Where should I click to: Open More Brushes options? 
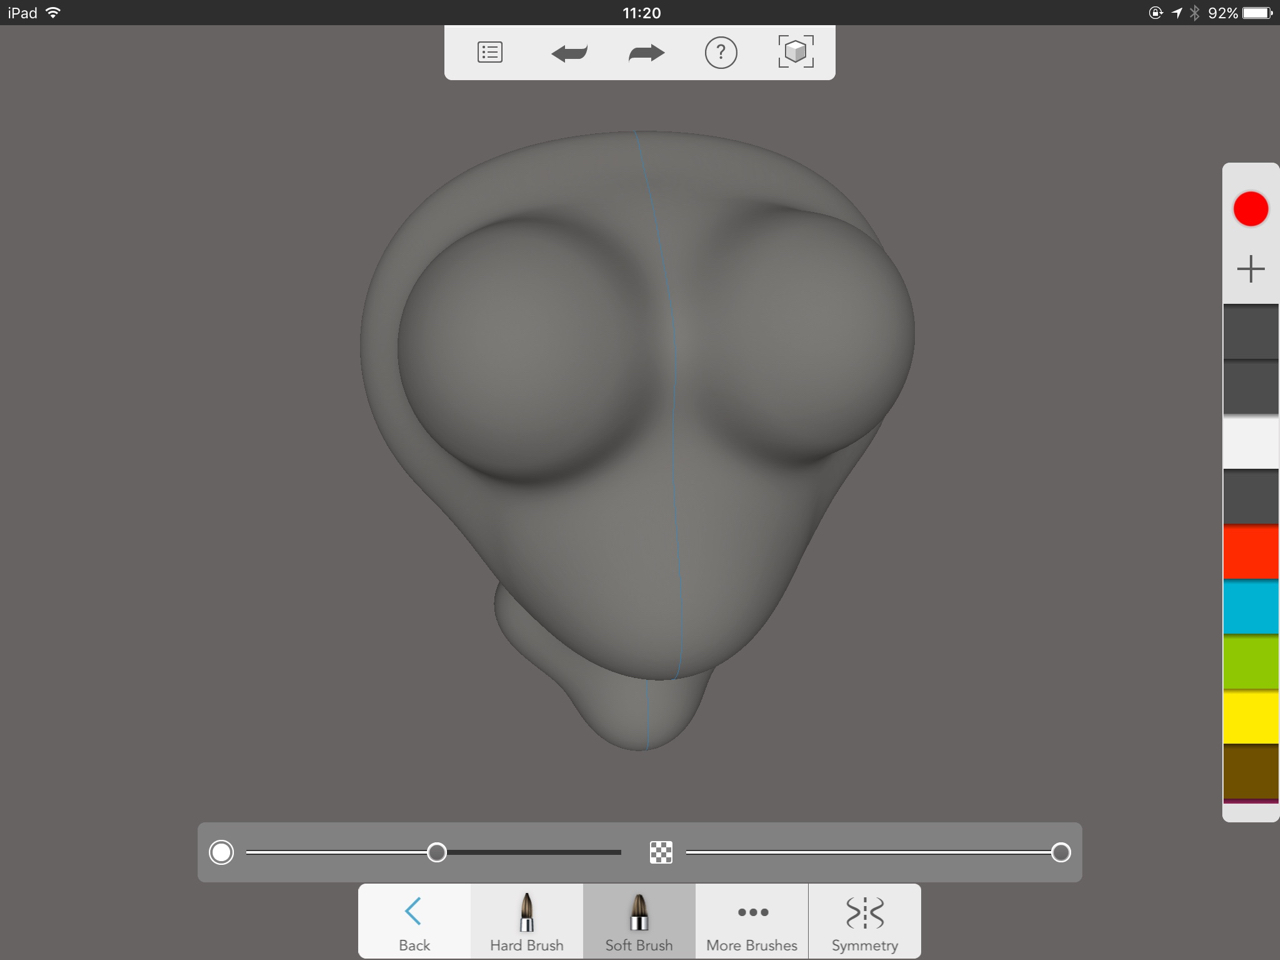point(752,922)
